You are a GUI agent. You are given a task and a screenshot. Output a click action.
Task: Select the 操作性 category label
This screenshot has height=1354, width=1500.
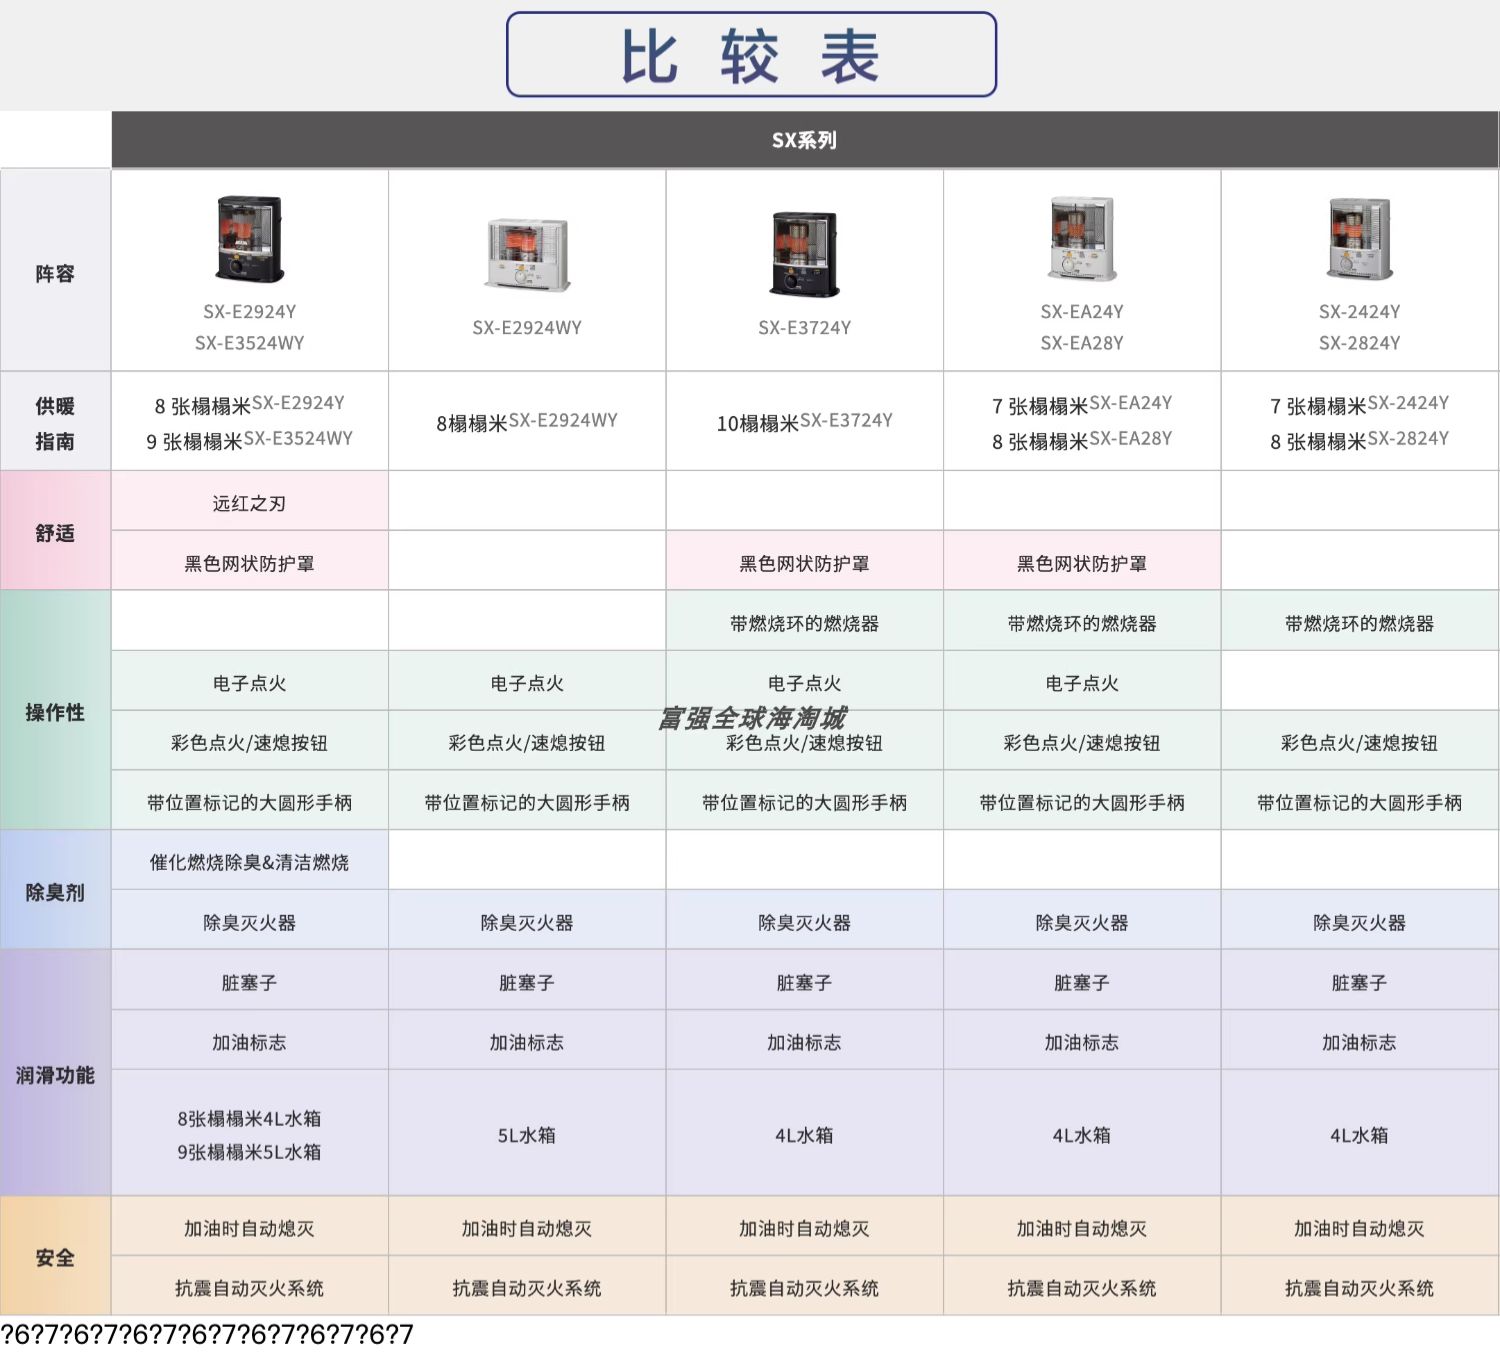(x=55, y=712)
